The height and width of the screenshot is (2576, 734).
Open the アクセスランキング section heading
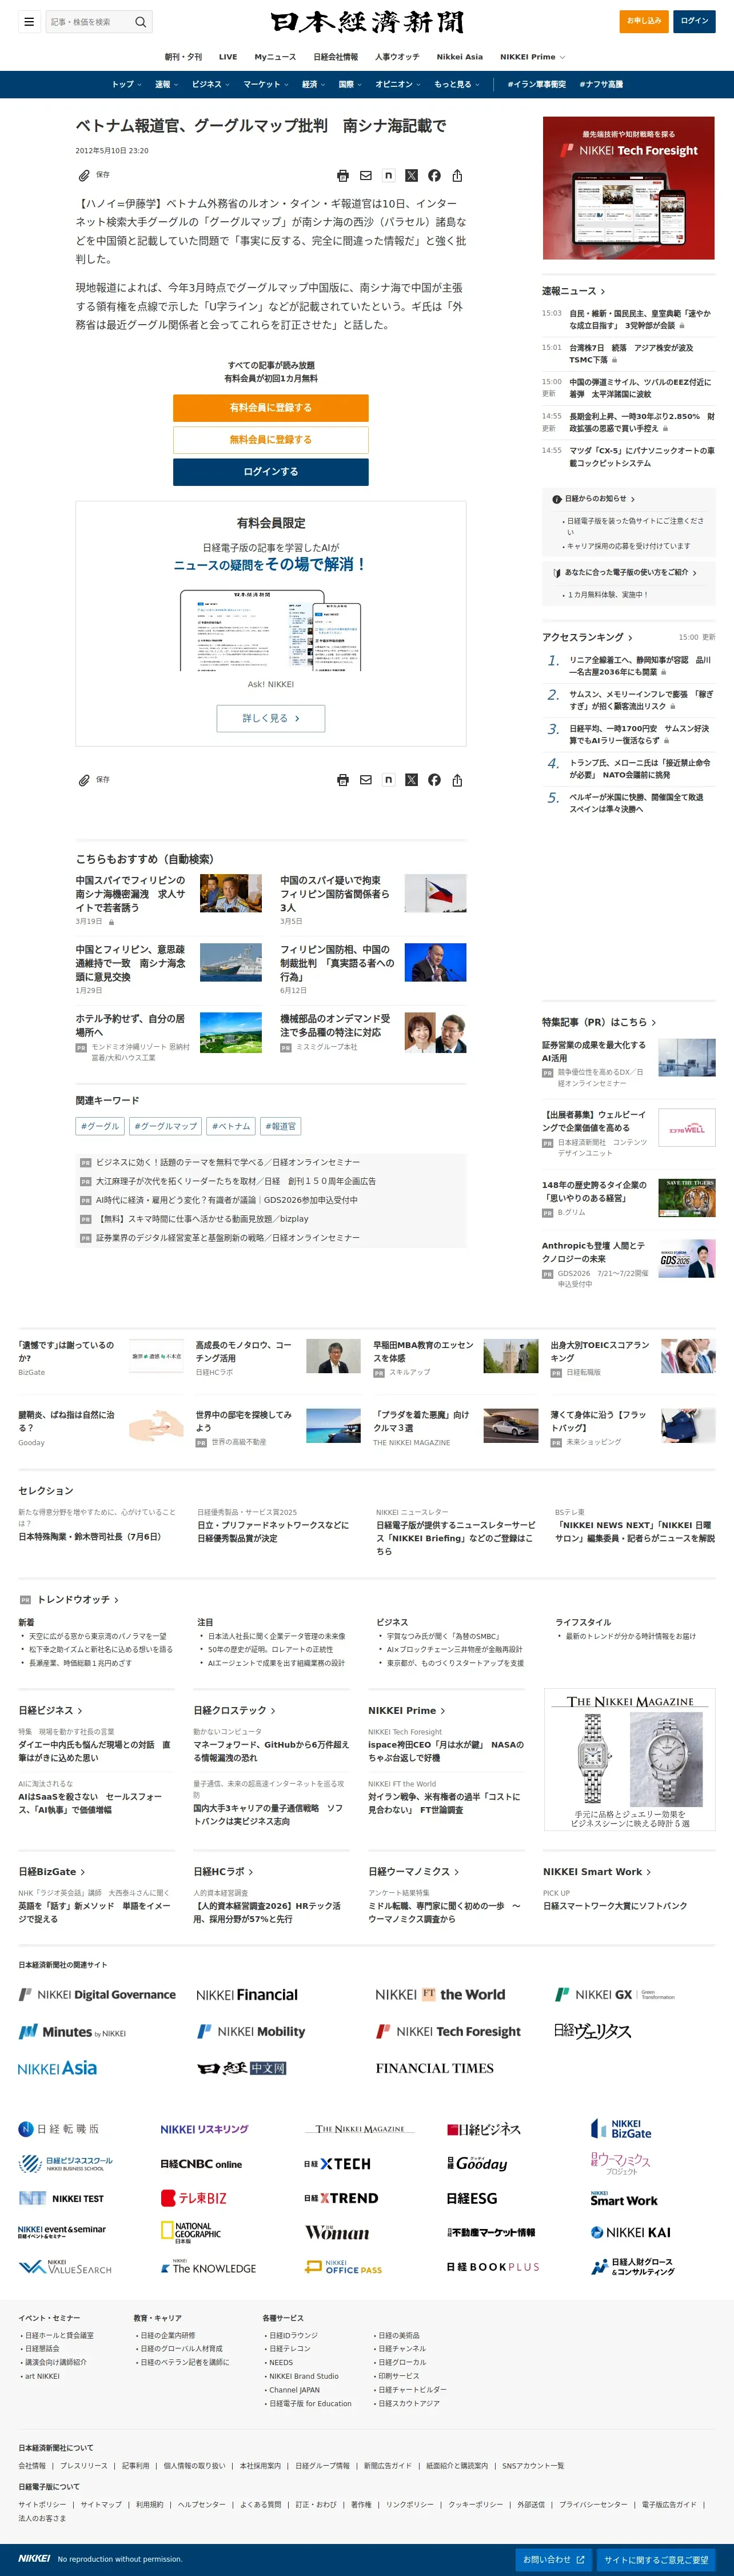pos(587,637)
